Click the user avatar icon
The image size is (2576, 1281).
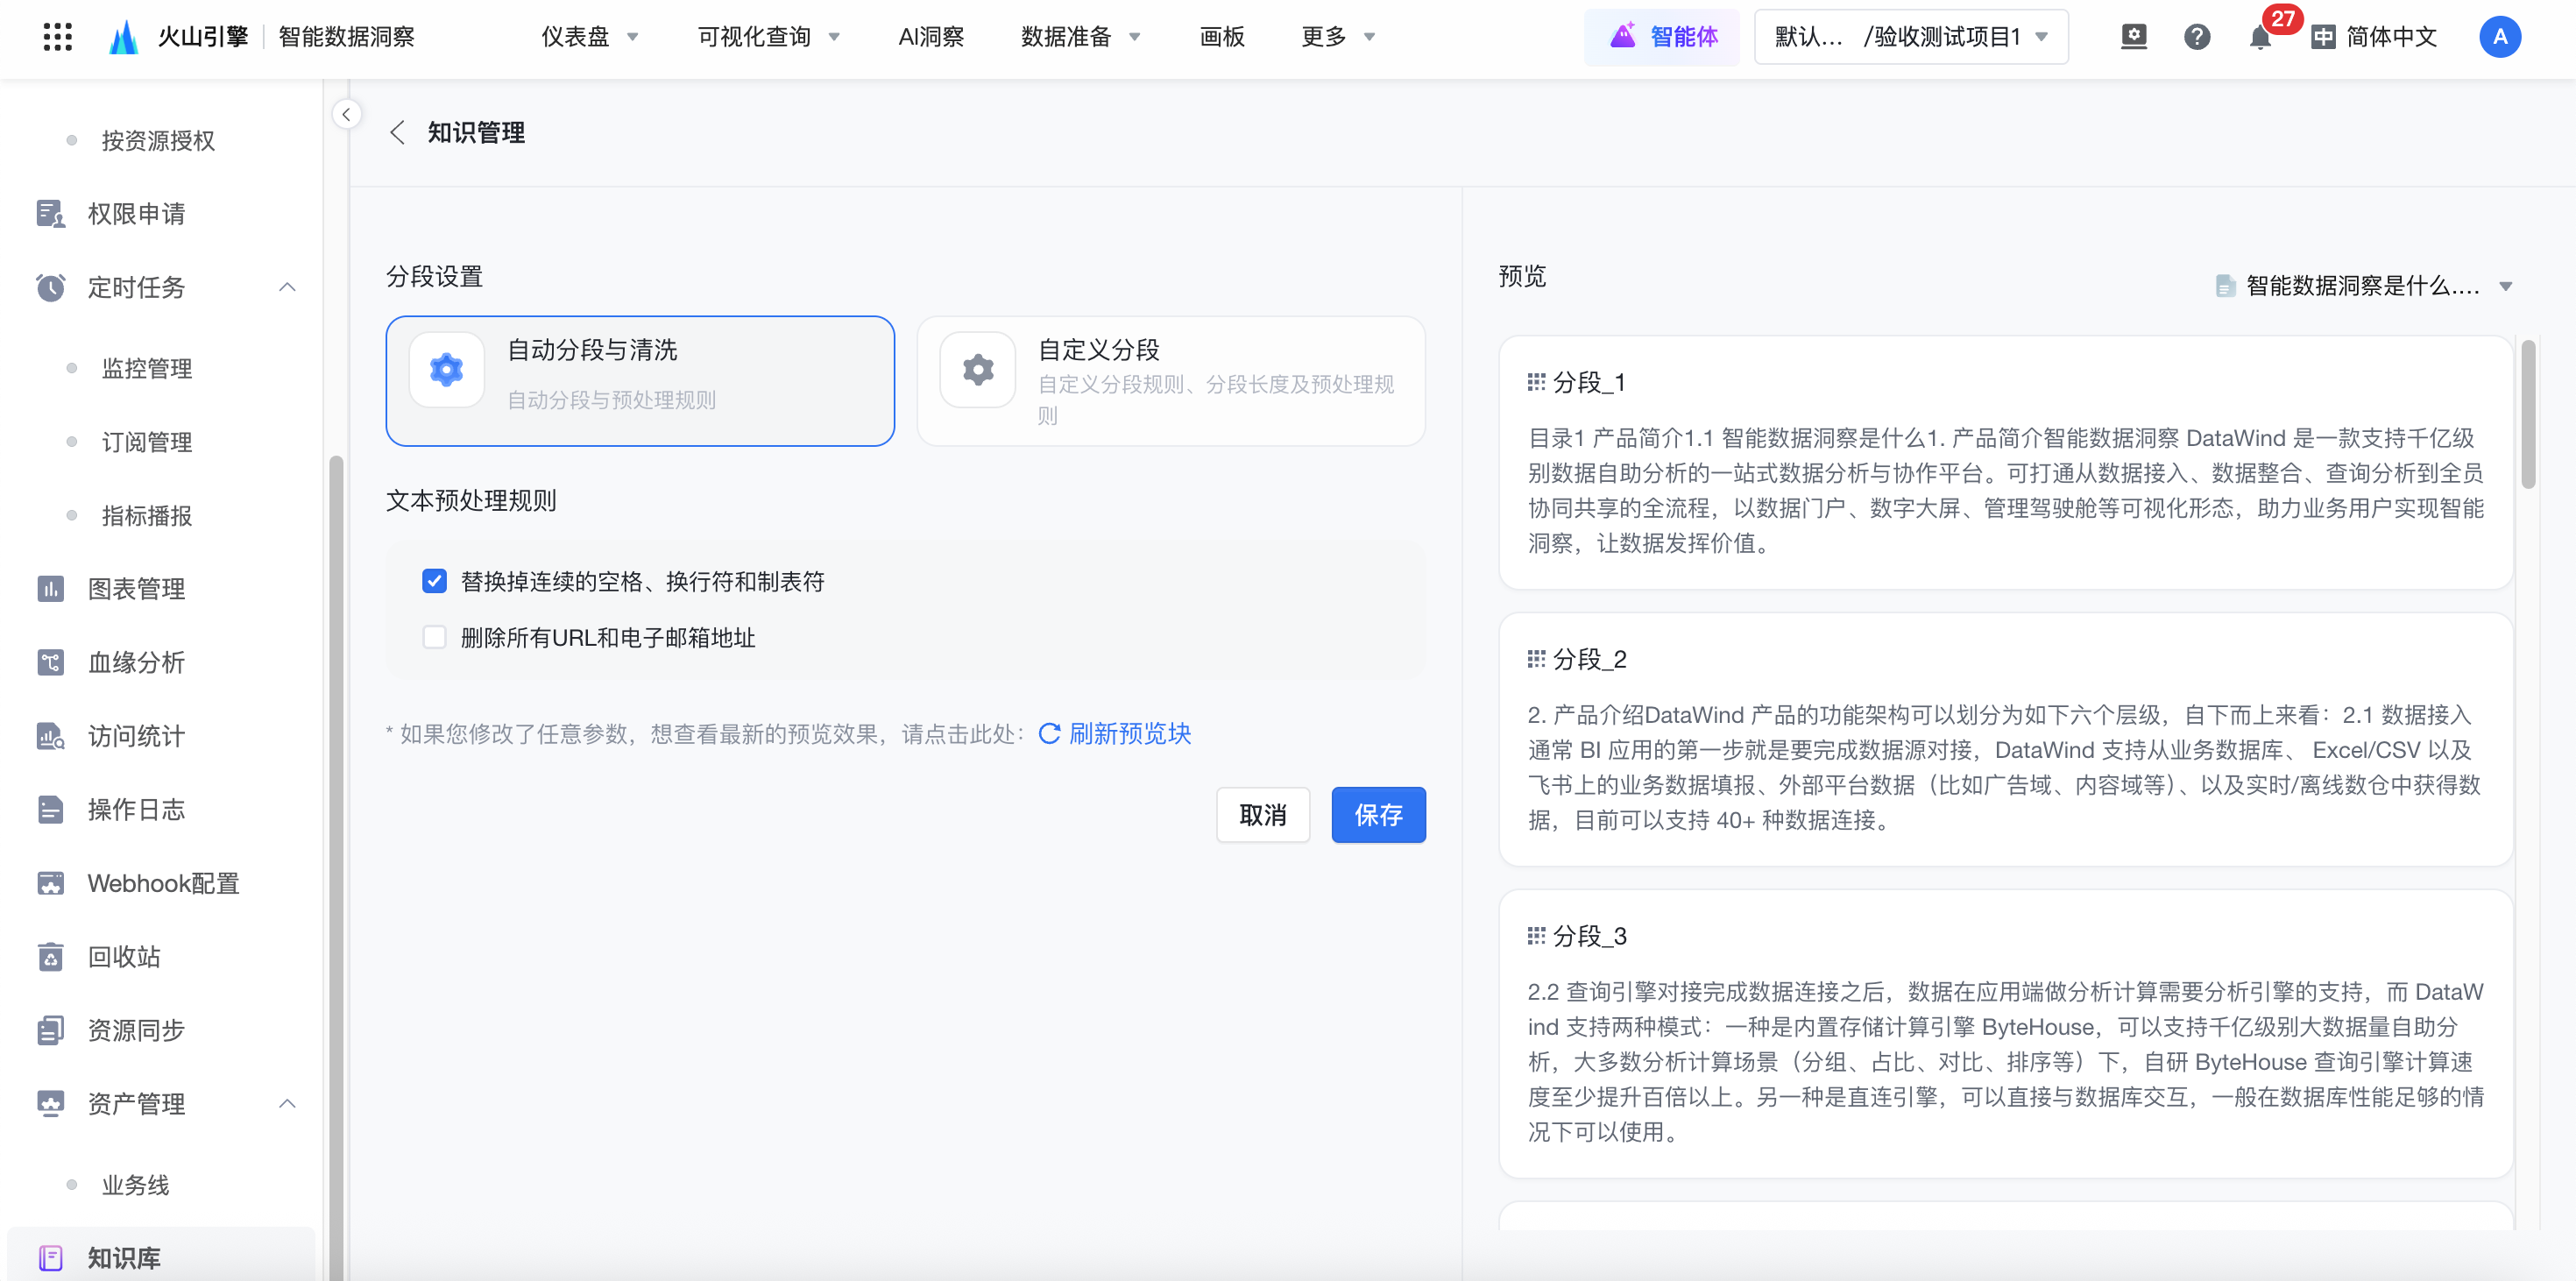pyautogui.click(x=2499, y=37)
